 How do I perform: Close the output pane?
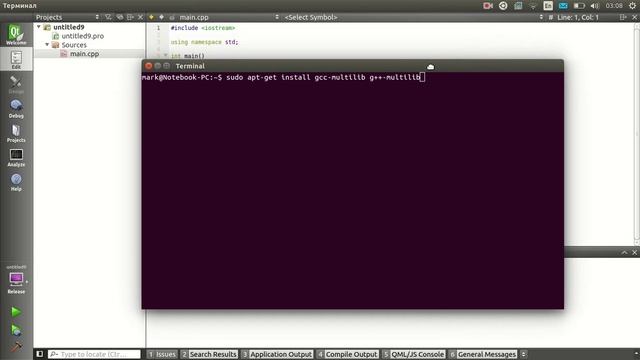coord(634,253)
